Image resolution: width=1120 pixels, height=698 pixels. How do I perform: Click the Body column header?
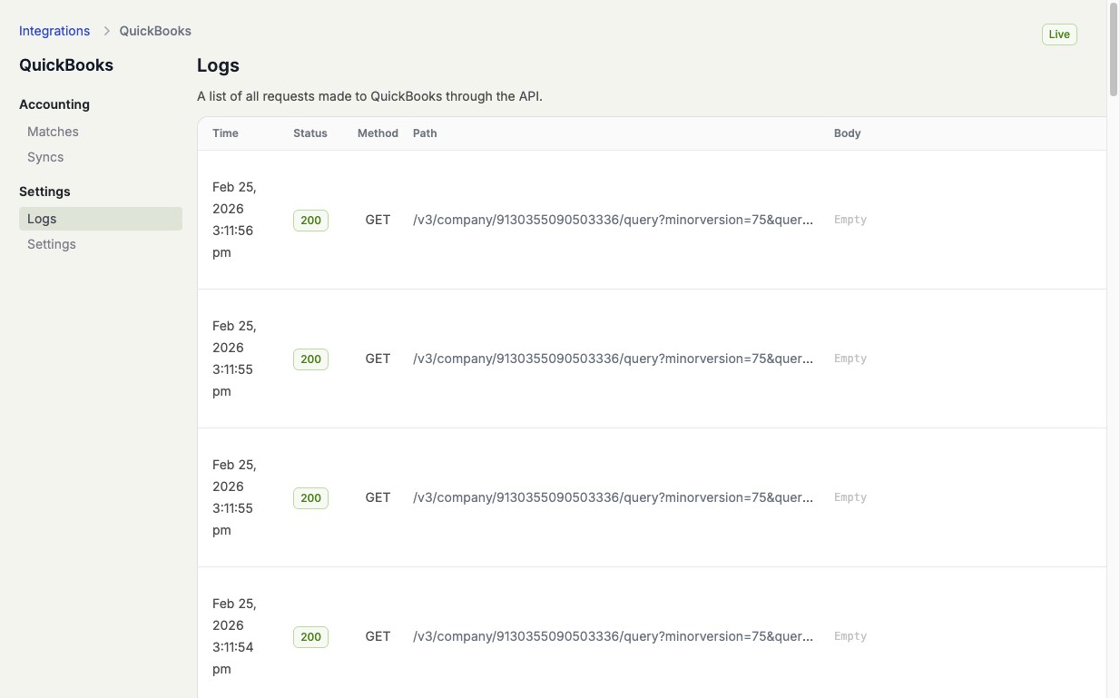point(847,133)
